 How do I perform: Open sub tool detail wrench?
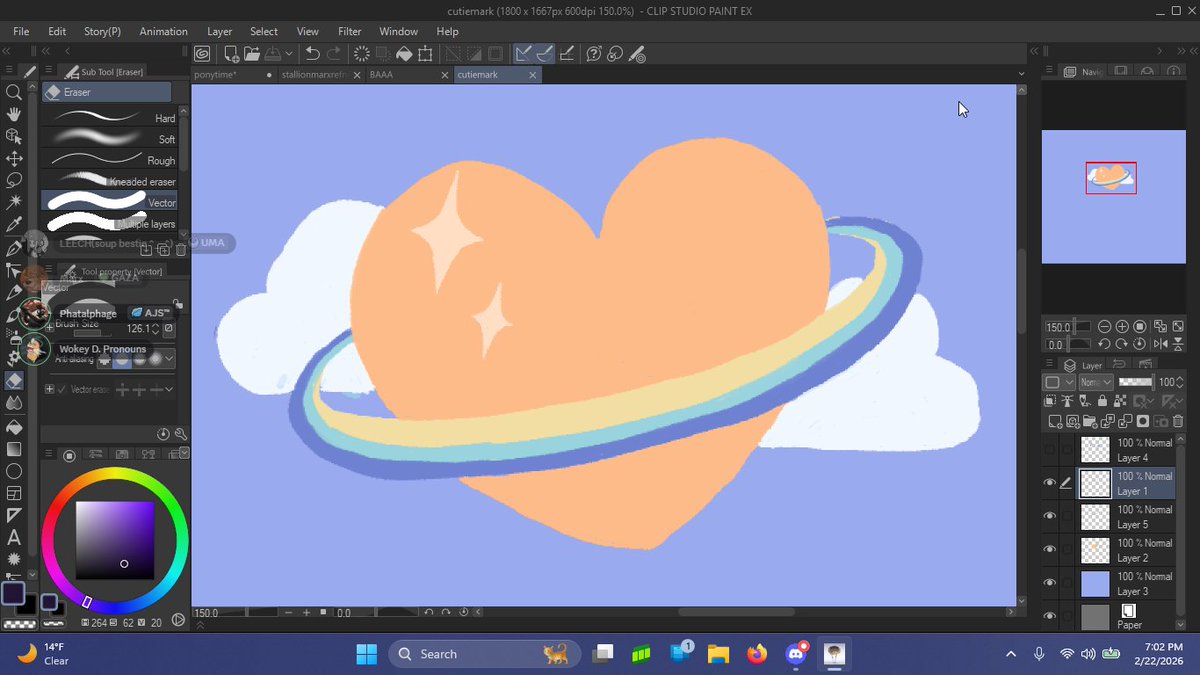click(x=181, y=434)
